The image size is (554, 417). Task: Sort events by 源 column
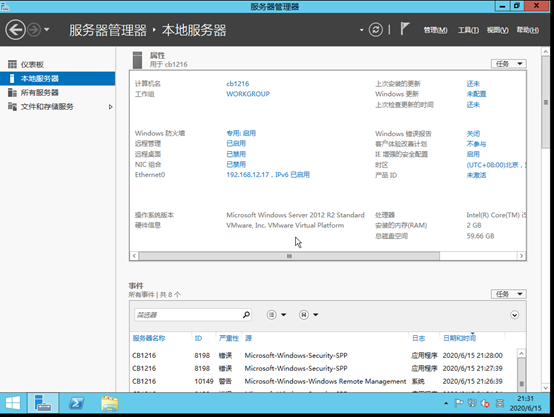[x=248, y=338]
